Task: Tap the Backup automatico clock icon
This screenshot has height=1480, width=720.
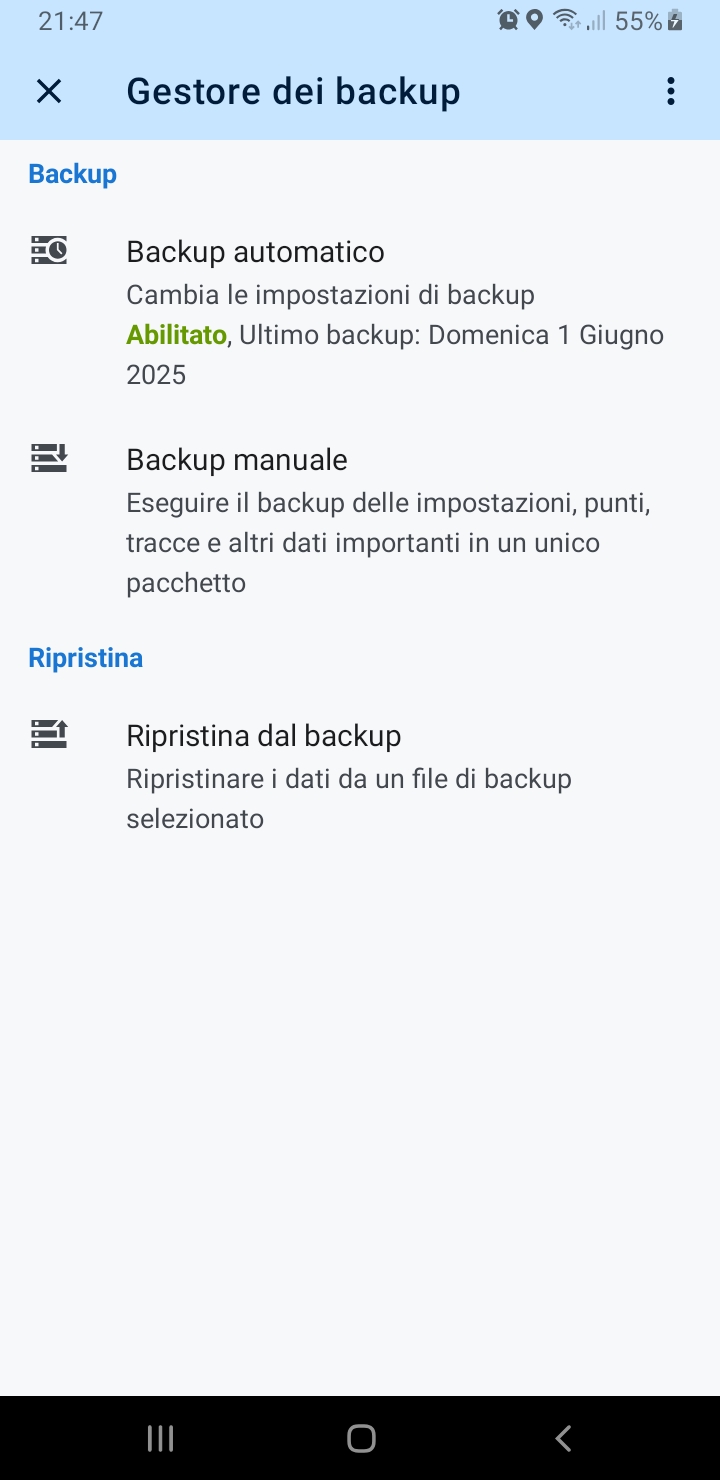Action: tap(49, 250)
